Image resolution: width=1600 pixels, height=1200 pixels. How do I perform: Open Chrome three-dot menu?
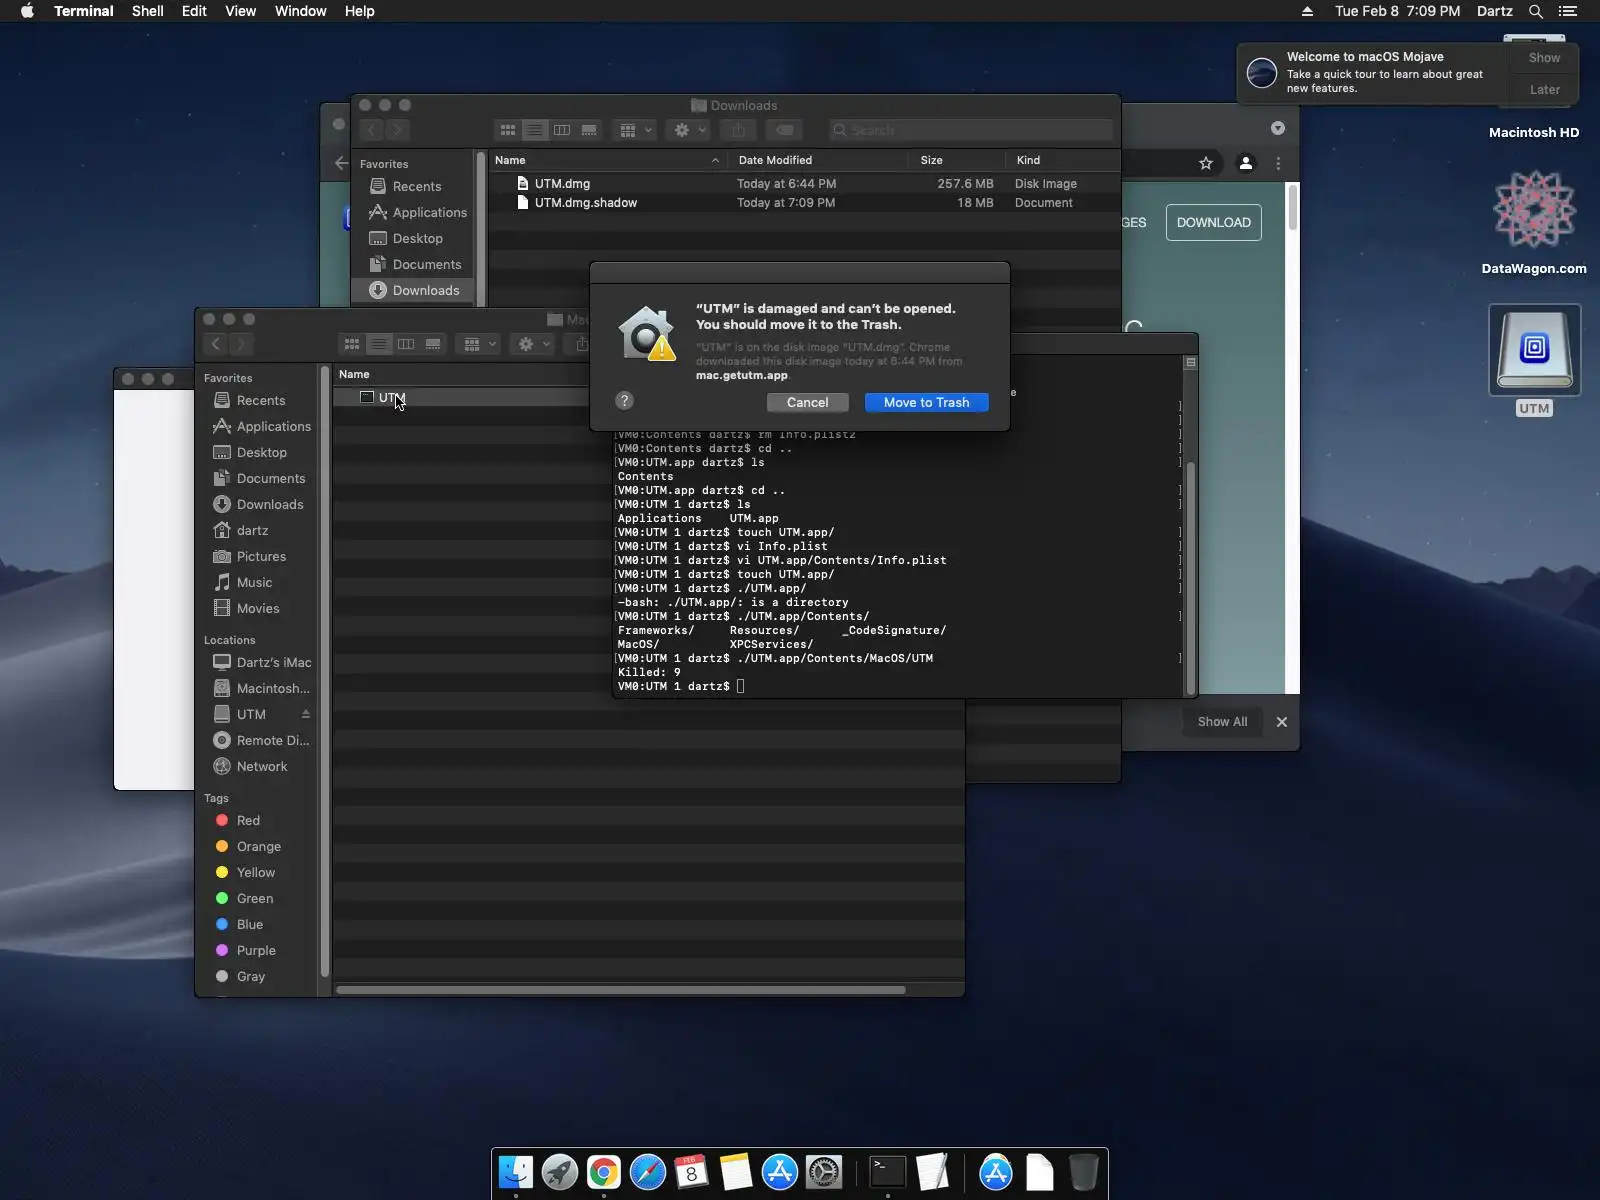tap(1278, 163)
